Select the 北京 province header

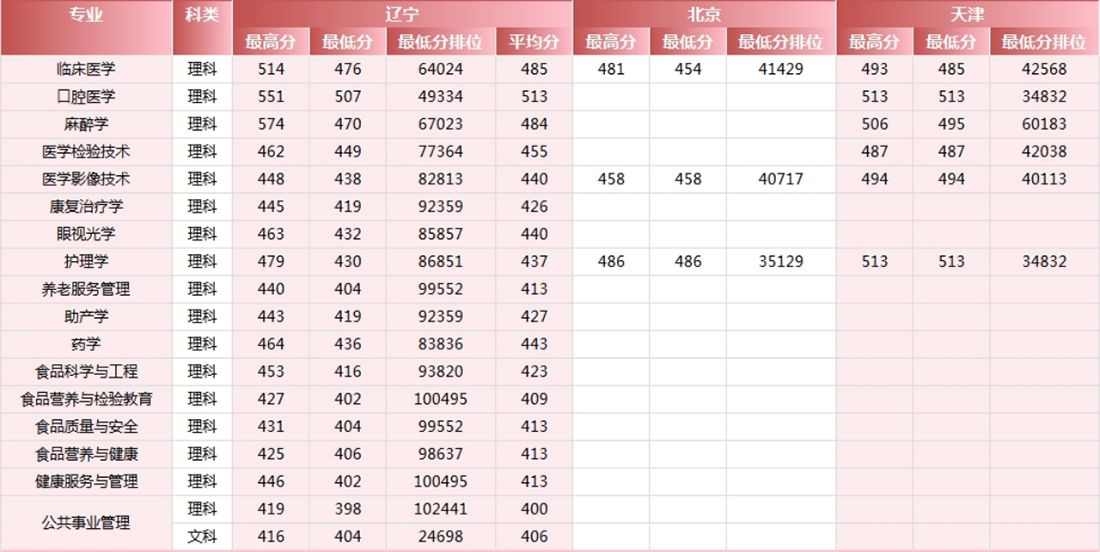(704, 15)
